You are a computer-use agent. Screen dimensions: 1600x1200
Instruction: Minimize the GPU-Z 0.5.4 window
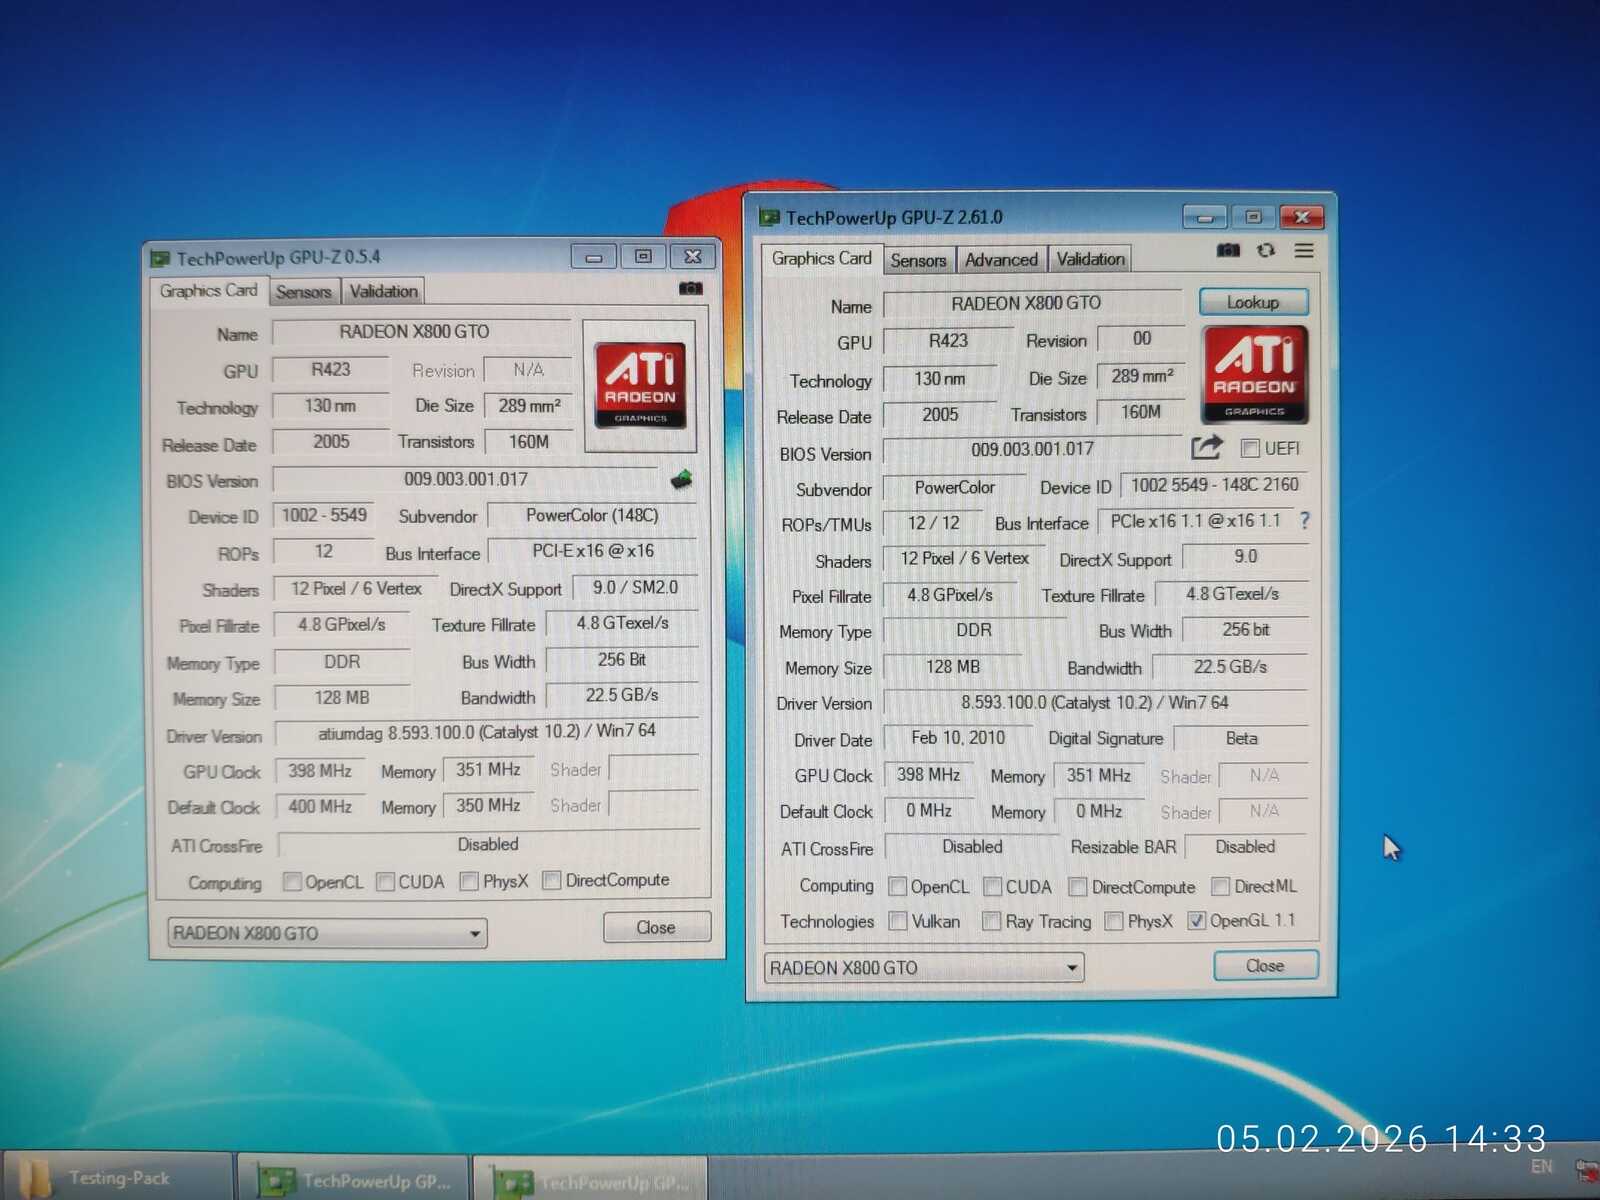(x=593, y=257)
